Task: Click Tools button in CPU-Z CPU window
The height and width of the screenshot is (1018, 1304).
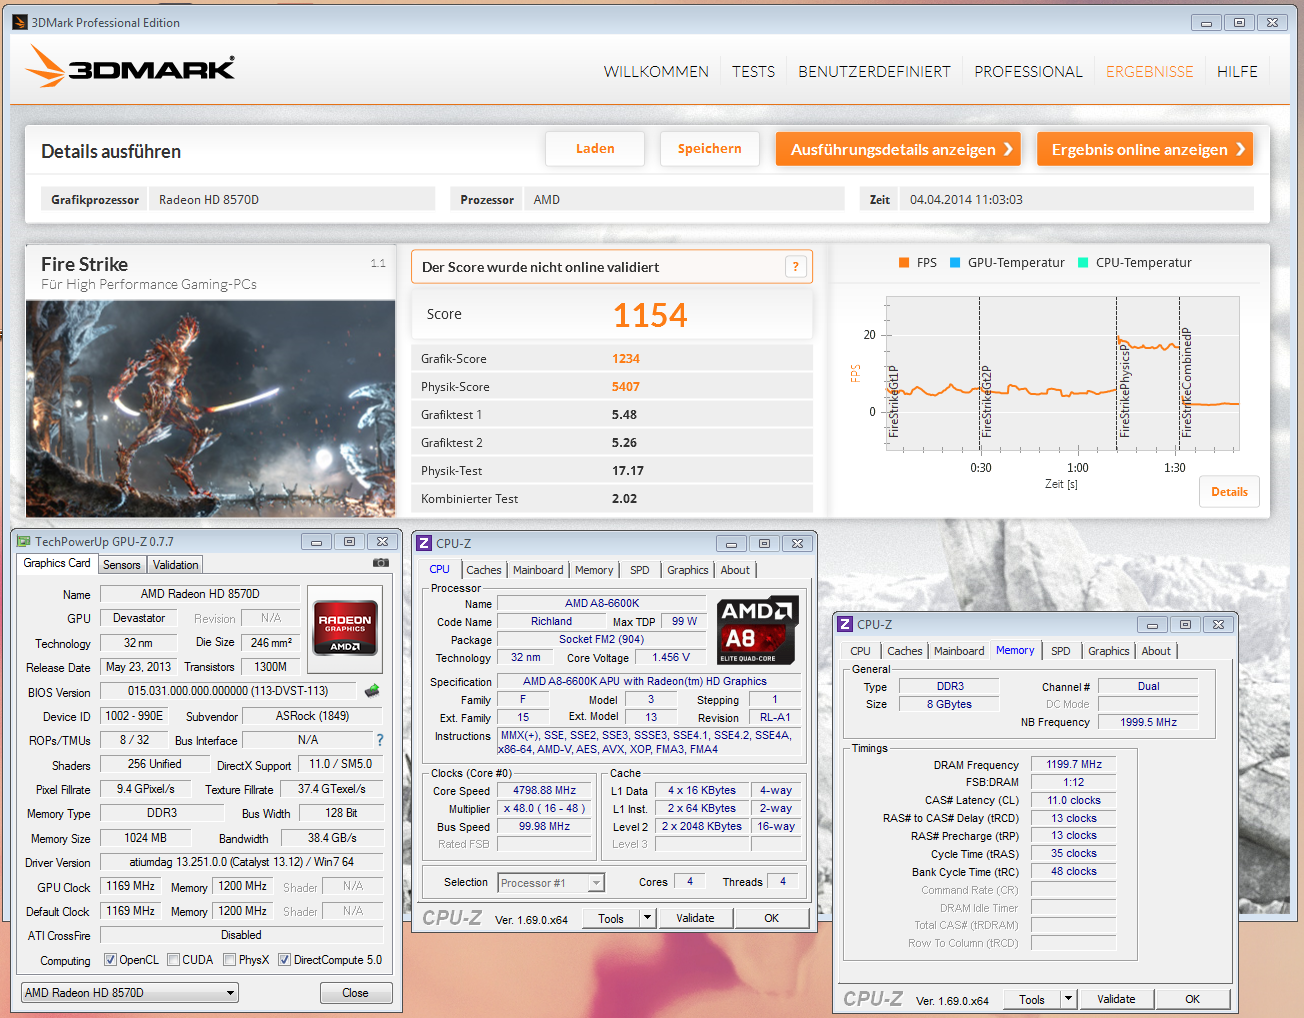Action: pos(611,918)
